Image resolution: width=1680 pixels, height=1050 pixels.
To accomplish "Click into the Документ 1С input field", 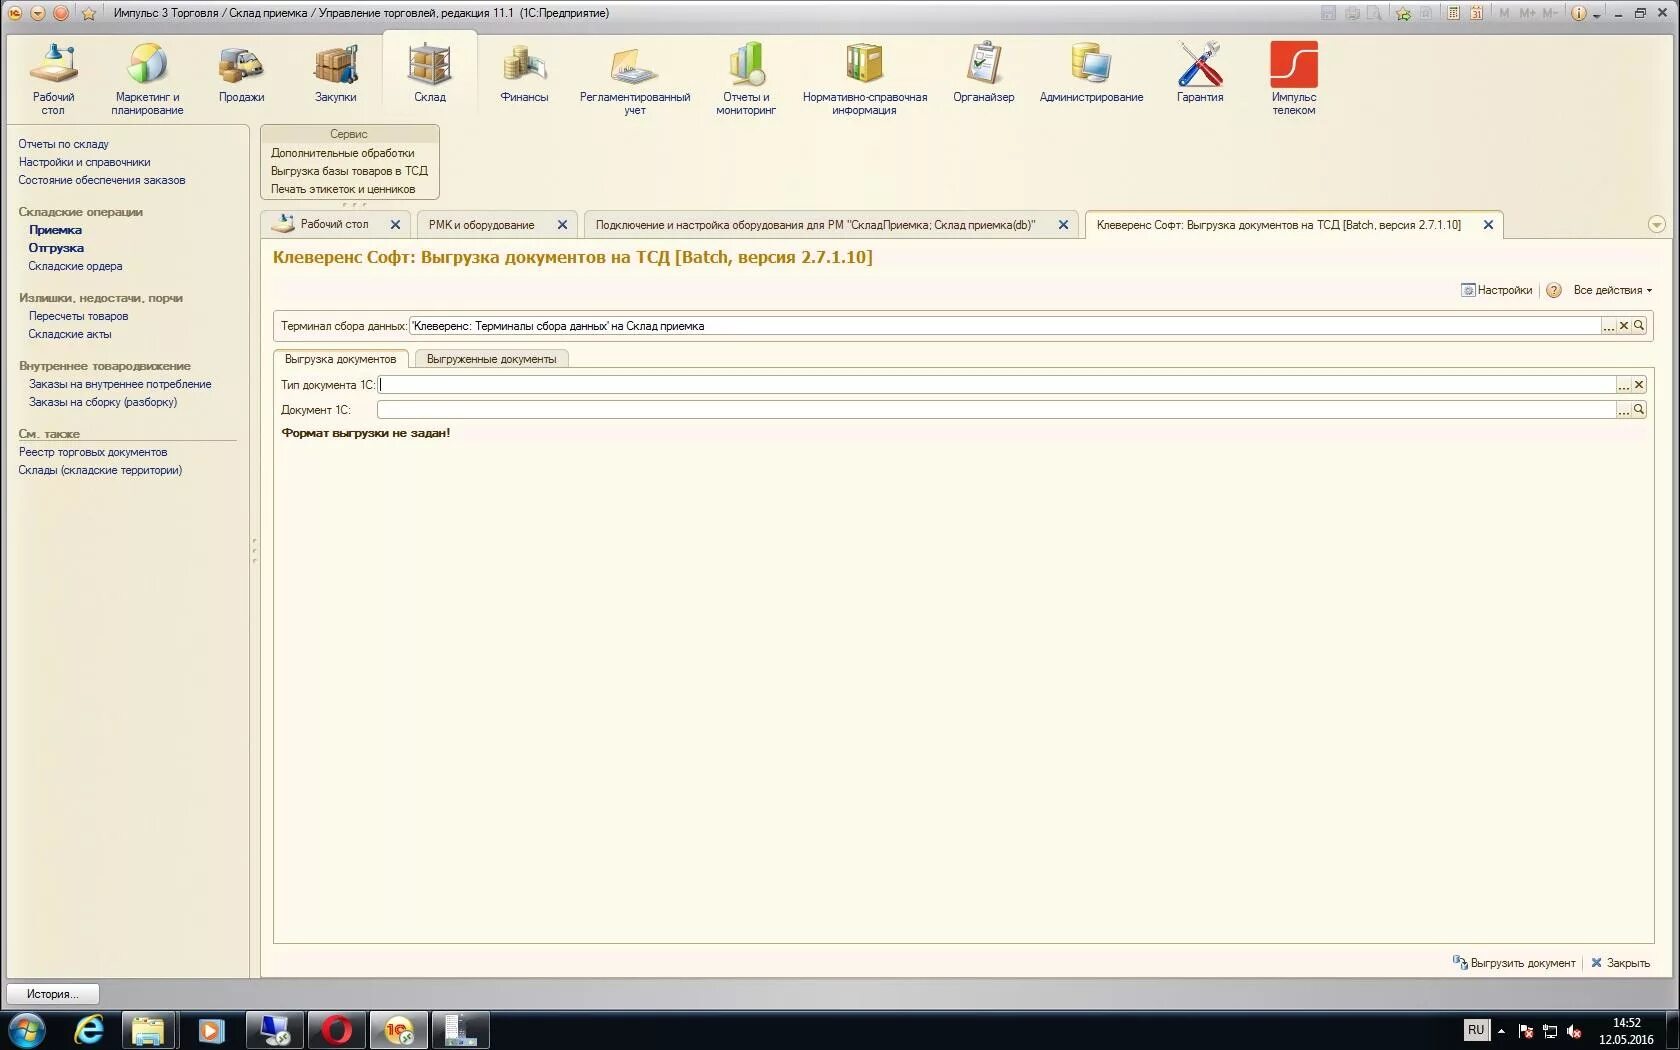I will [996, 409].
